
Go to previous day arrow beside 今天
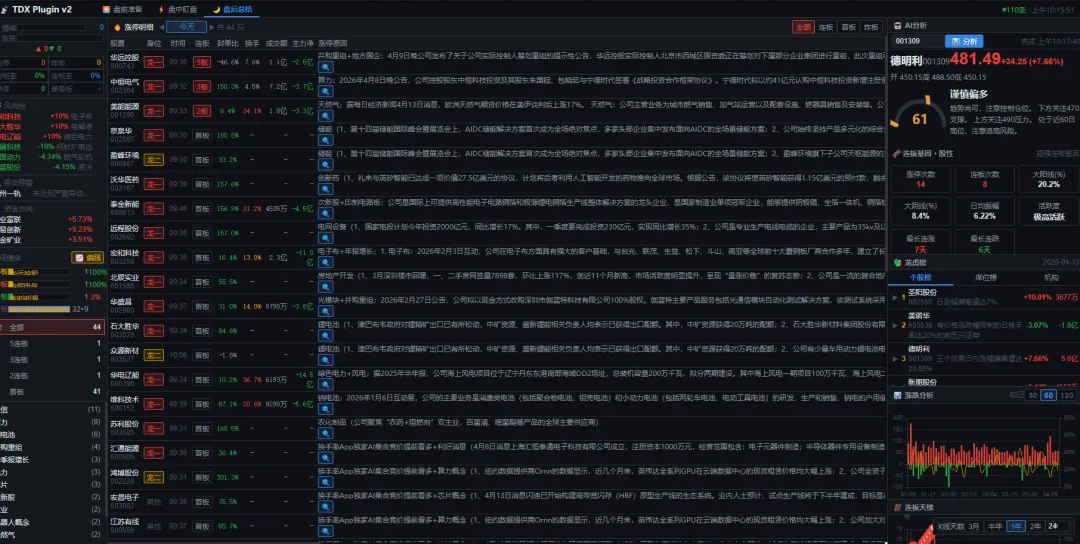click(162, 27)
